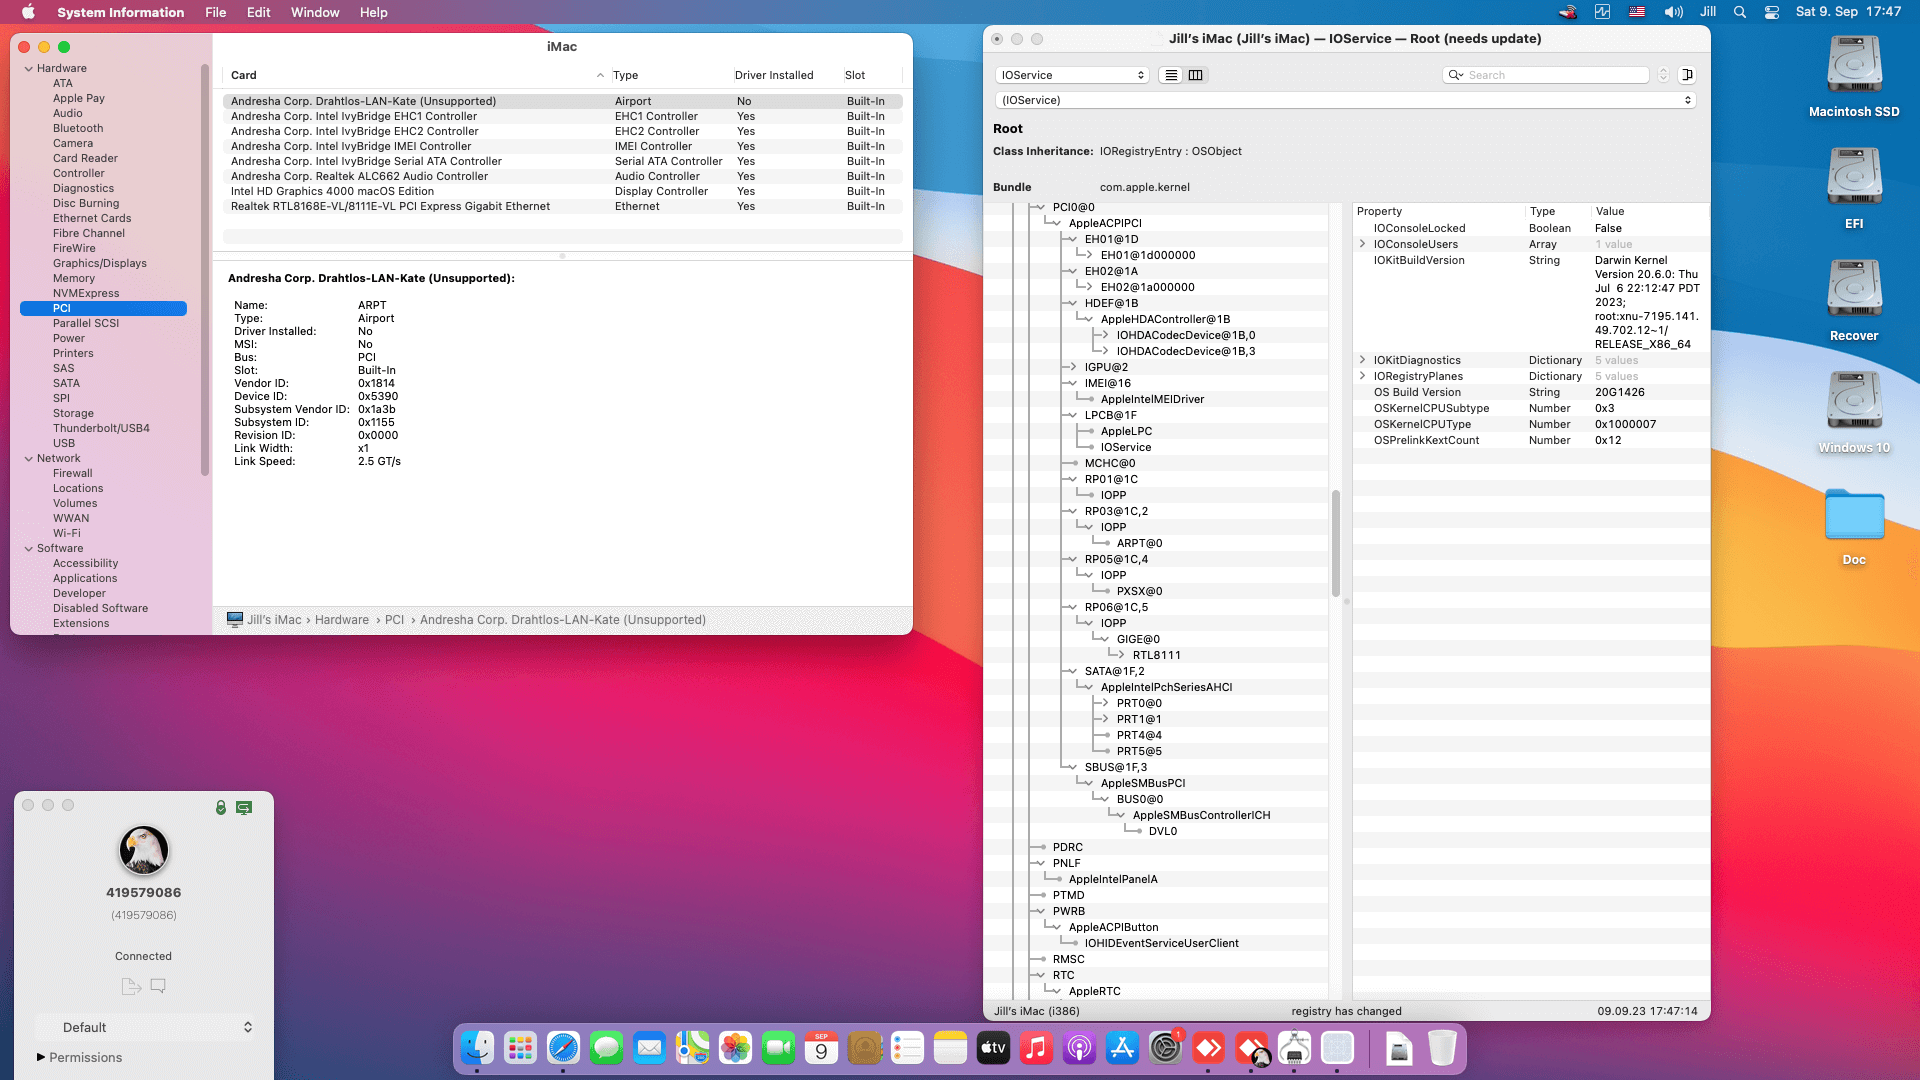Expand IORegistryPlanes property row
This screenshot has width=1920, height=1080.
[x=1362, y=376]
